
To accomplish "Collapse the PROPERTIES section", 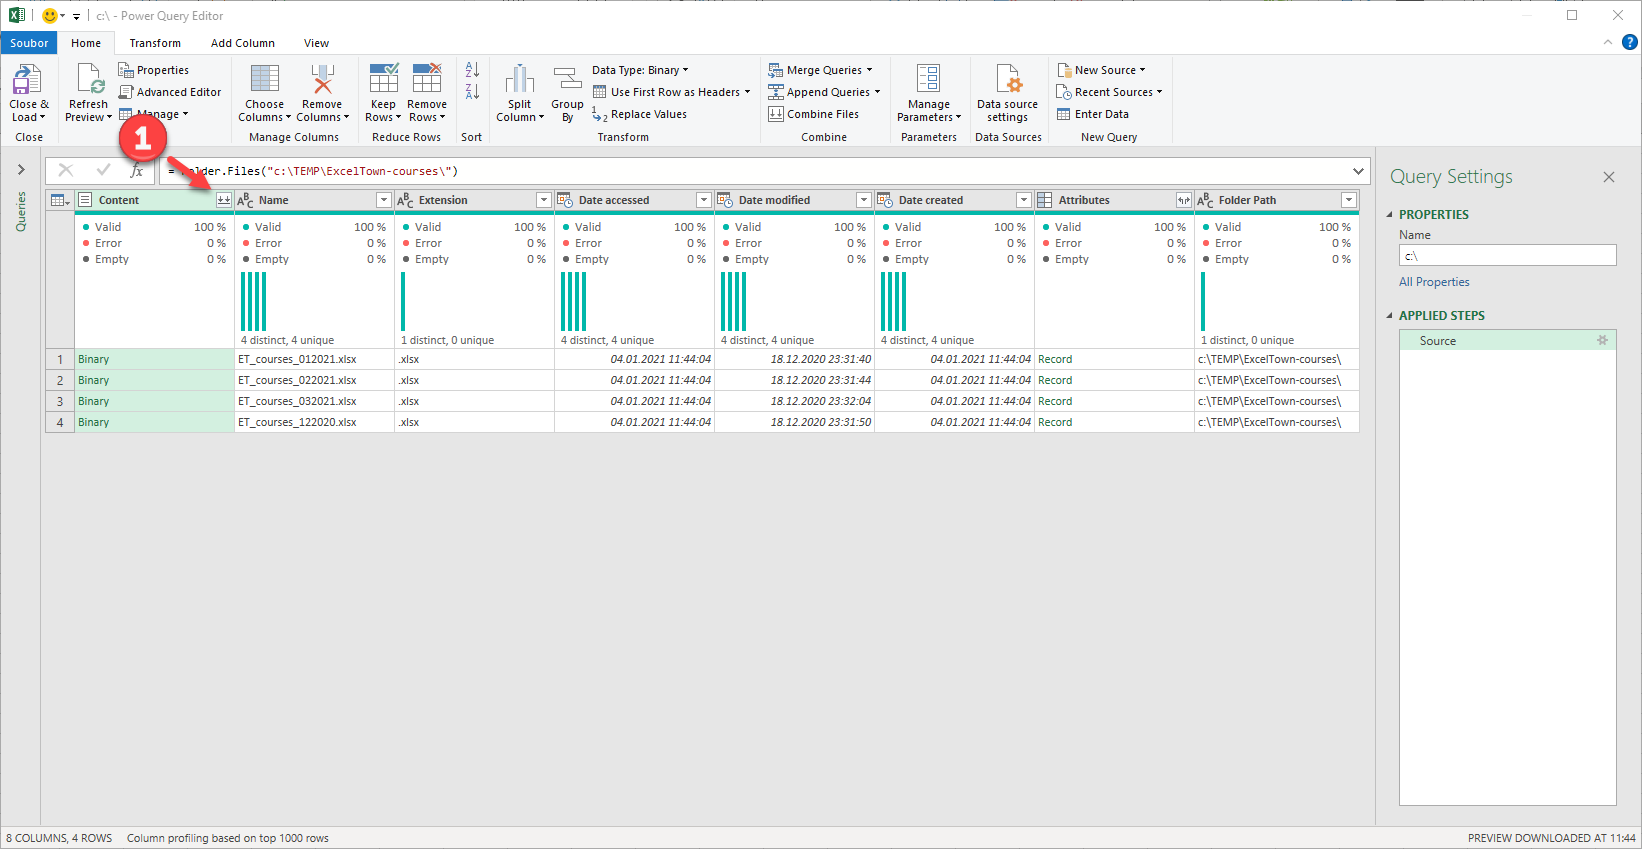I will pyautogui.click(x=1389, y=215).
